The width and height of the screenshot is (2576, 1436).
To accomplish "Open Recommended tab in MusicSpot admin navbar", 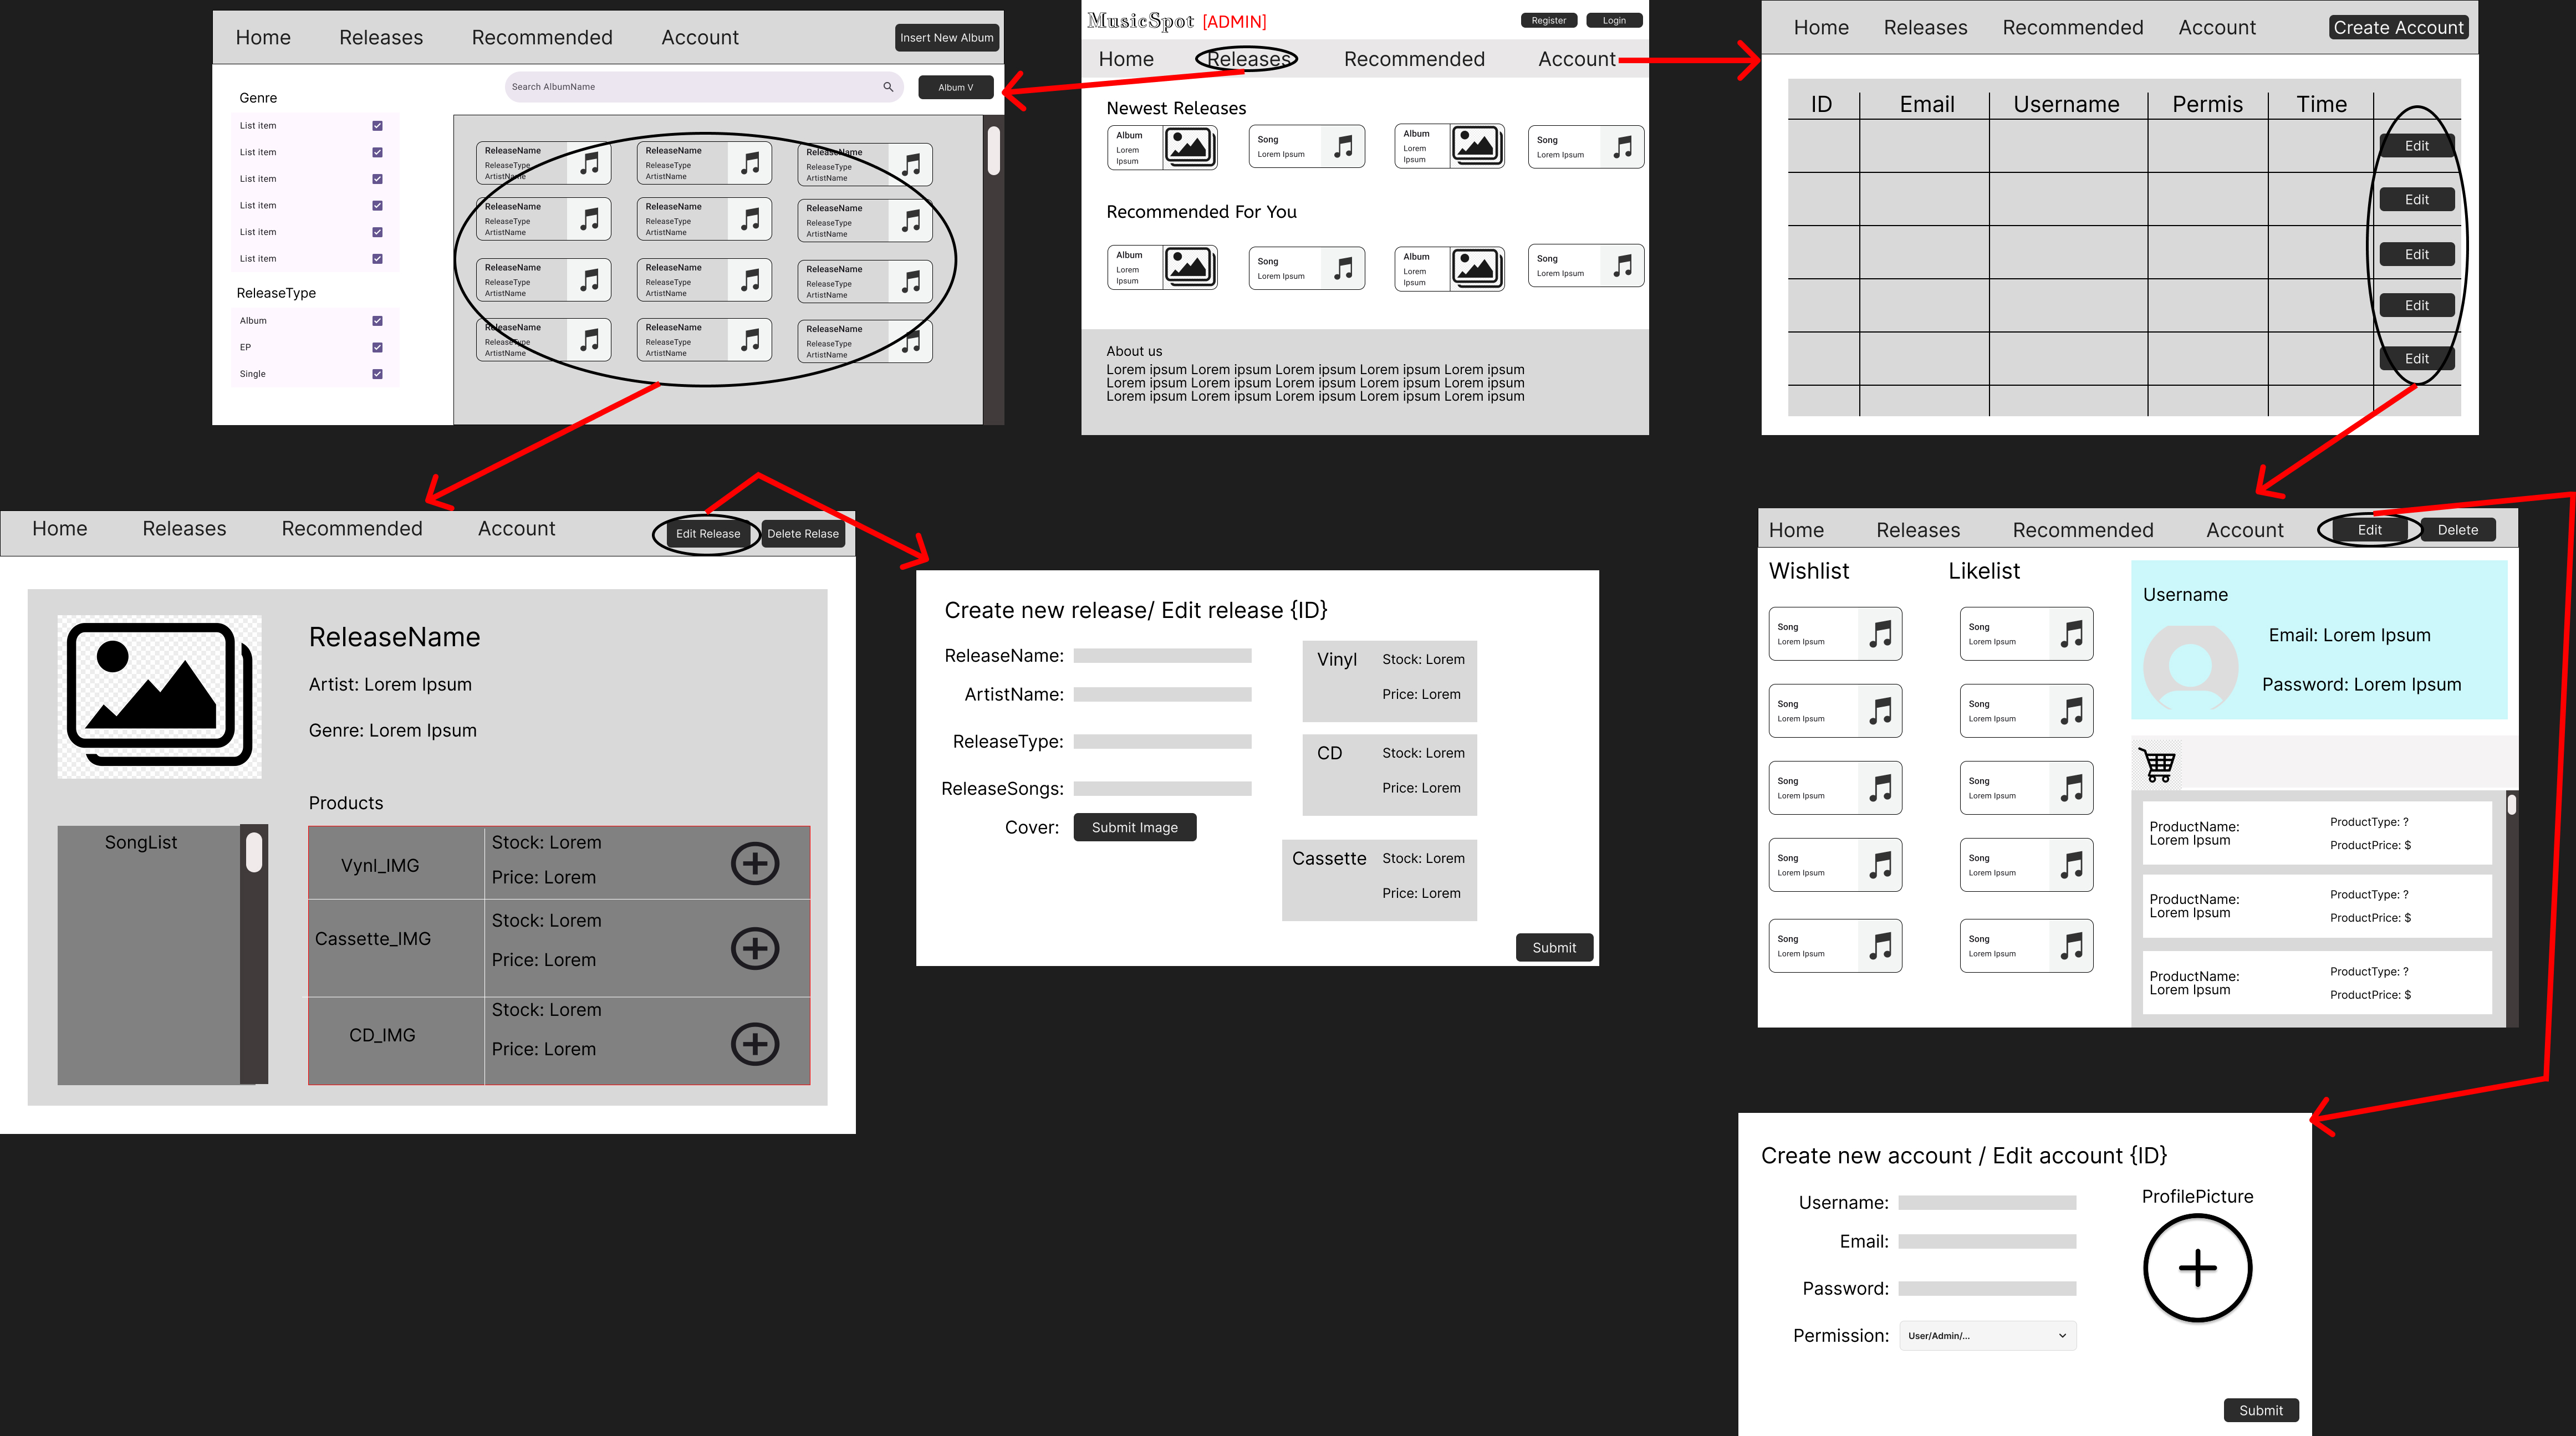I will pyautogui.click(x=1413, y=59).
